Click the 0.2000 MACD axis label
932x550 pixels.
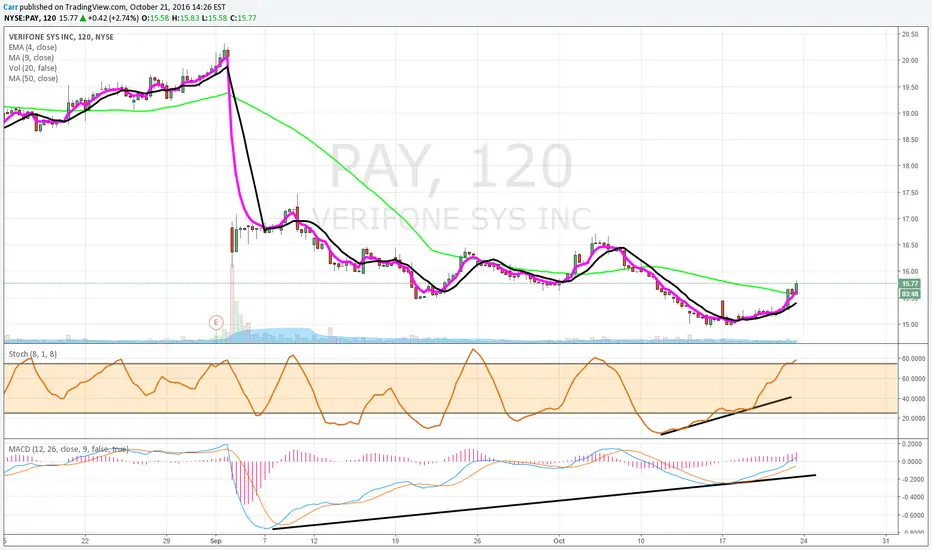tap(912, 444)
